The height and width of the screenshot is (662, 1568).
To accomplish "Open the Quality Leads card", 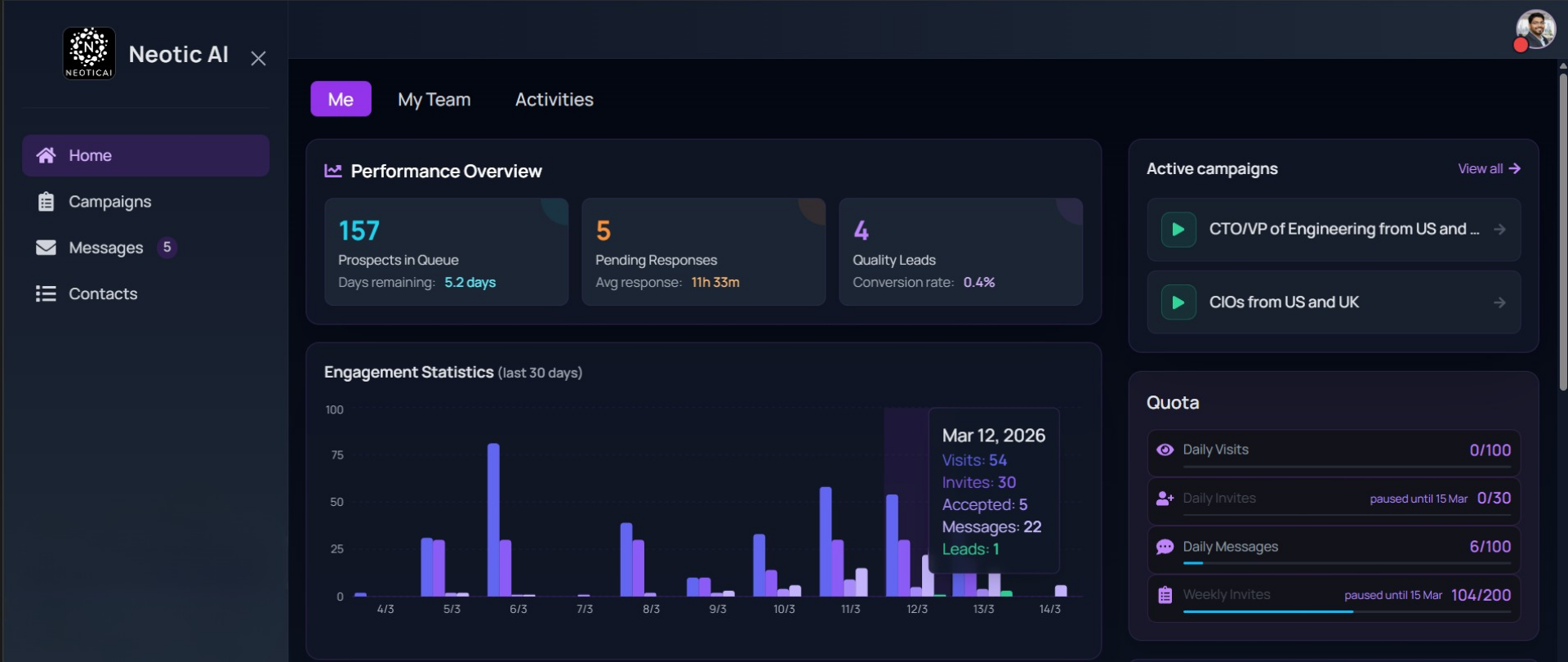I will 961,251.
